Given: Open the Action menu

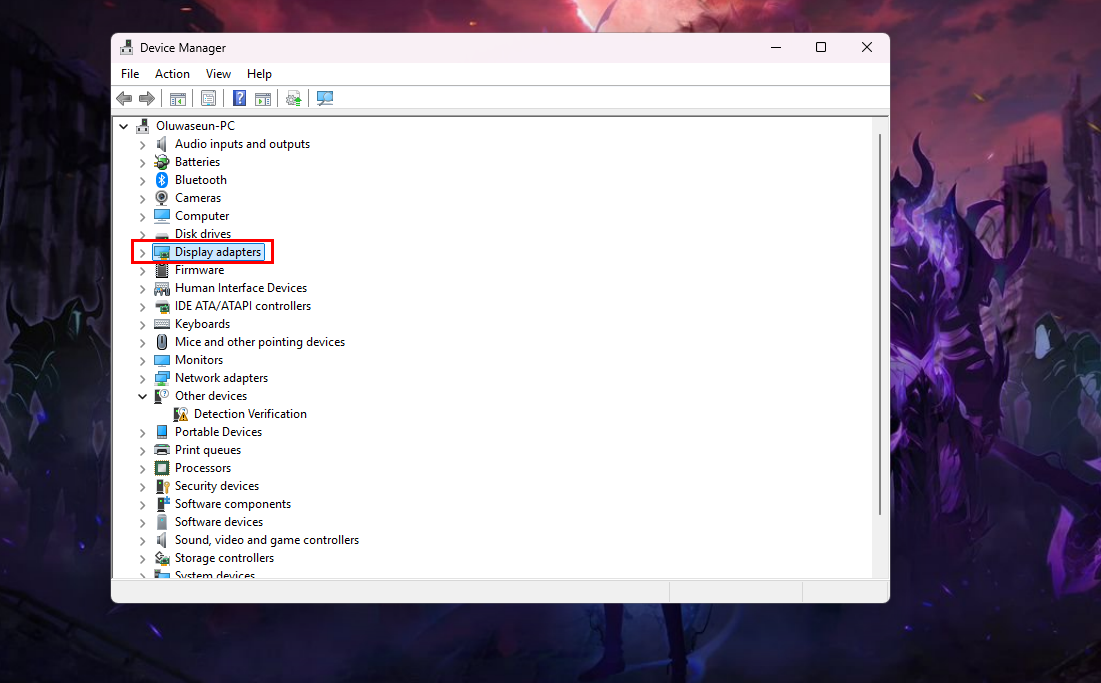Looking at the screenshot, I should (172, 73).
